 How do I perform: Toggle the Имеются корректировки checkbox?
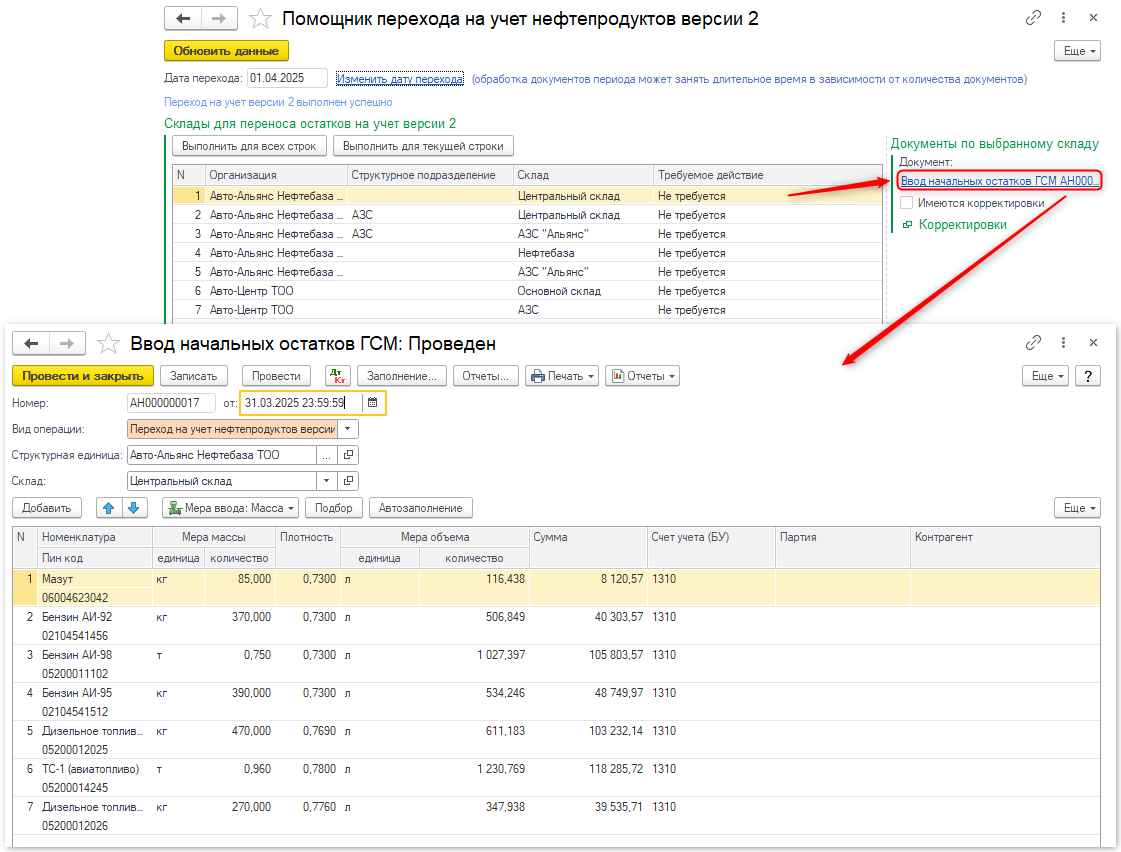tap(906, 203)
